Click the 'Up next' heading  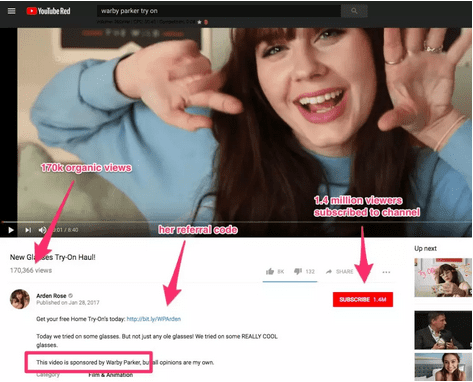click(x=425, y=248)
